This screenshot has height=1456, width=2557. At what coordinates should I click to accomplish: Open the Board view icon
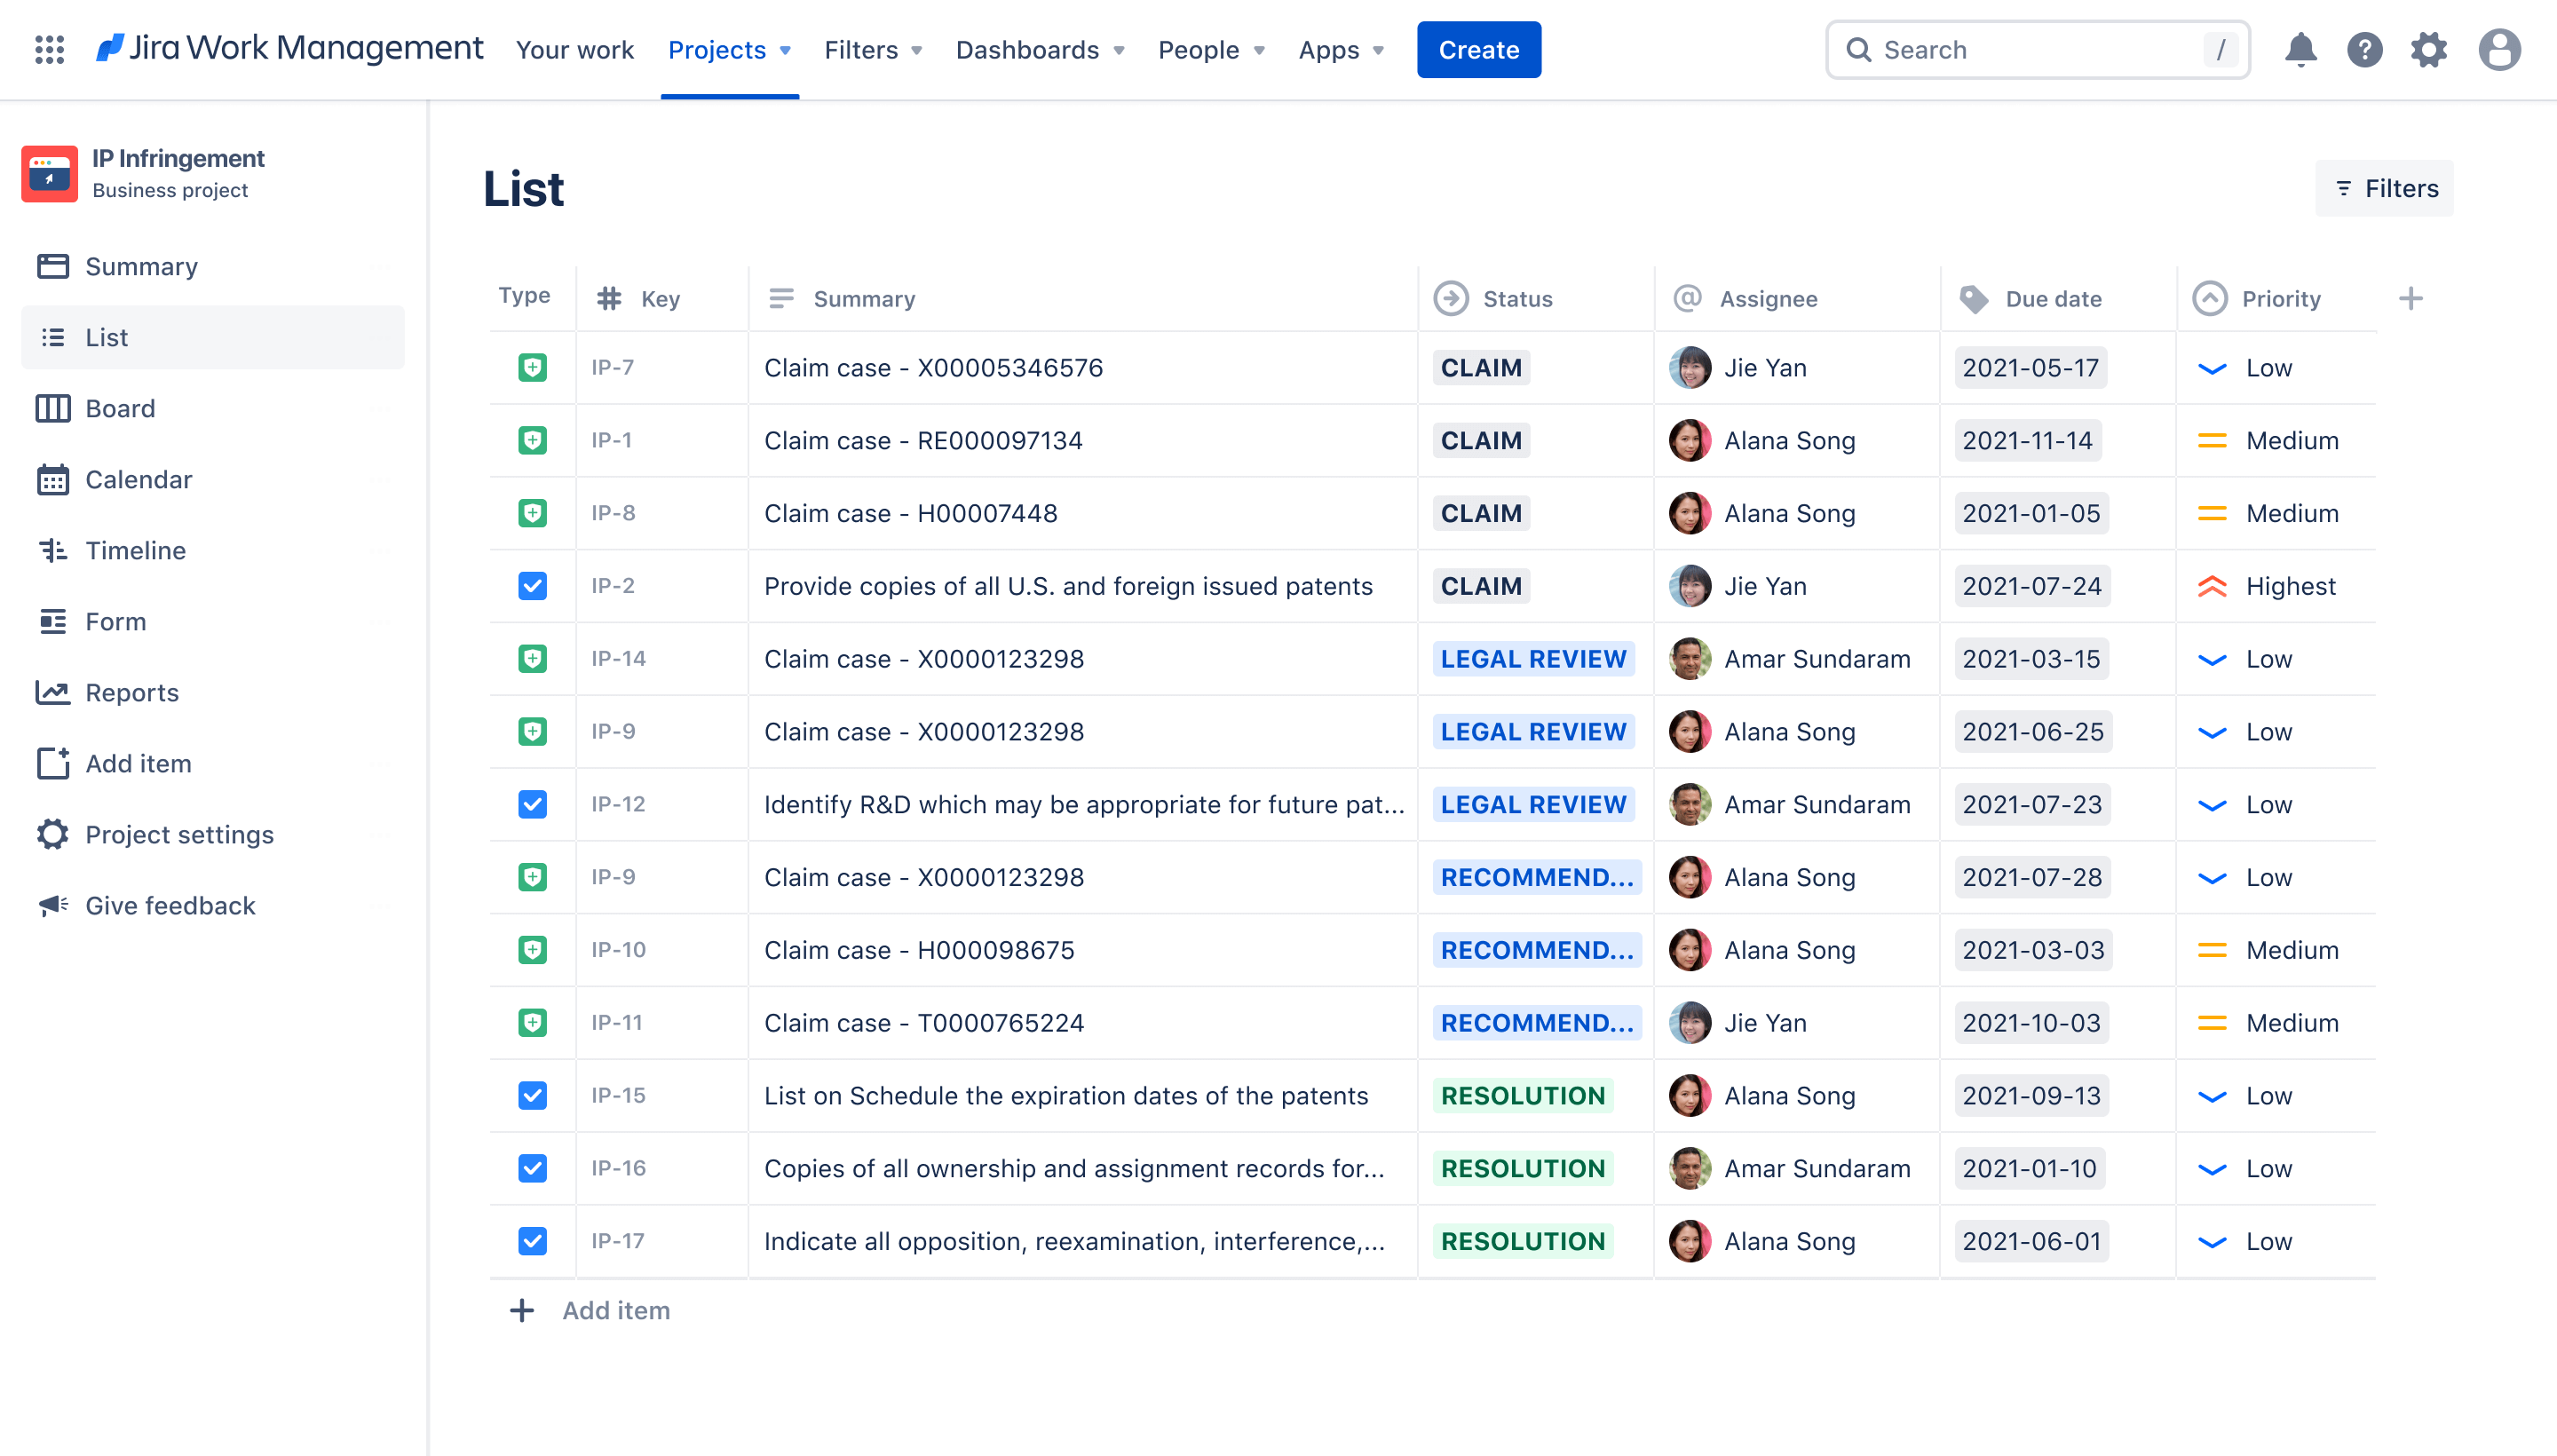click(52, 406)
